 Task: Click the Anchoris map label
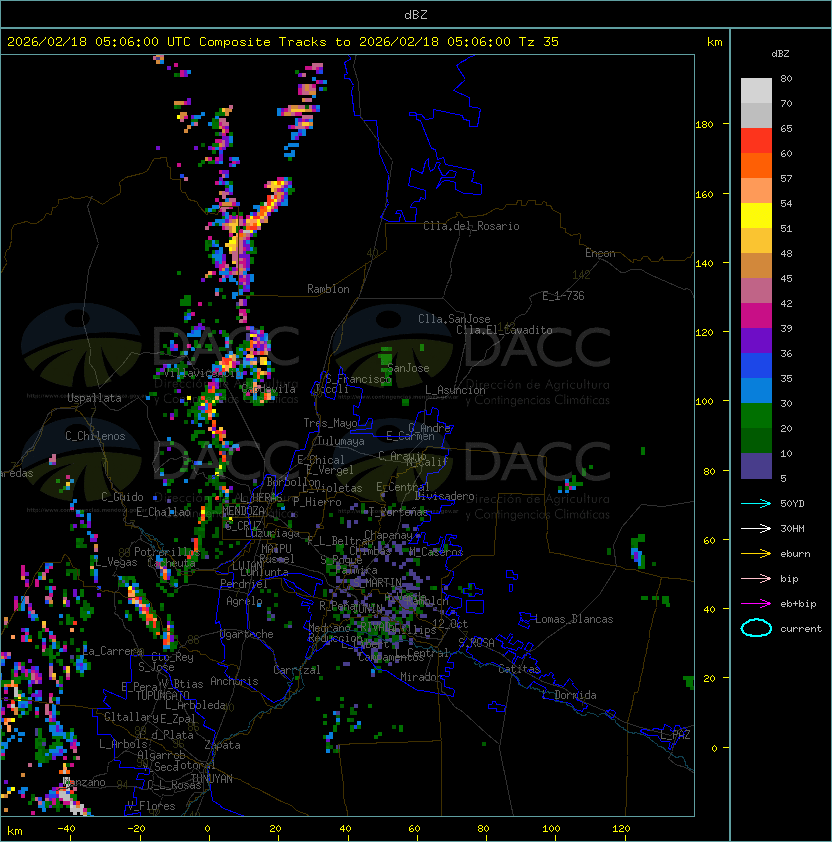pyautogui.click(x=234, y=681)
